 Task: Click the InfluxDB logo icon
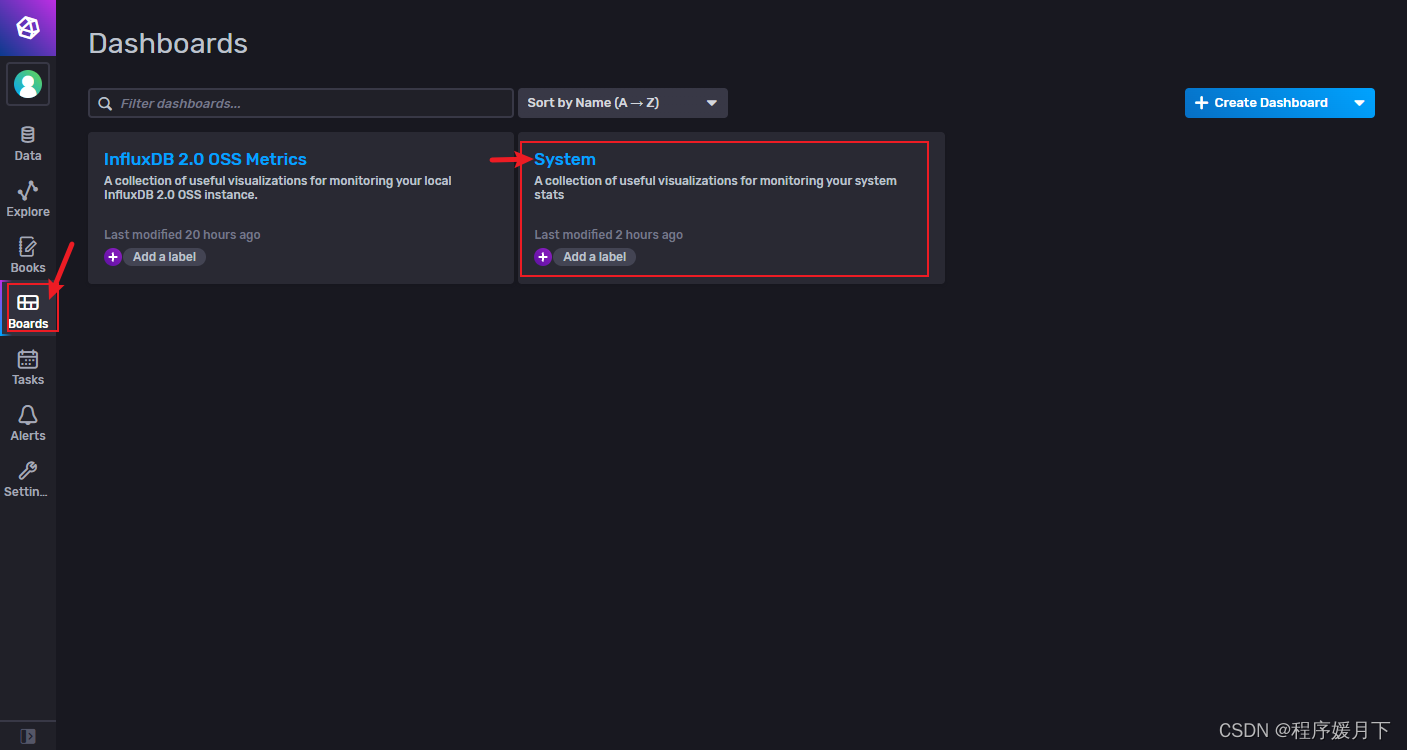[x=28, y=27]
